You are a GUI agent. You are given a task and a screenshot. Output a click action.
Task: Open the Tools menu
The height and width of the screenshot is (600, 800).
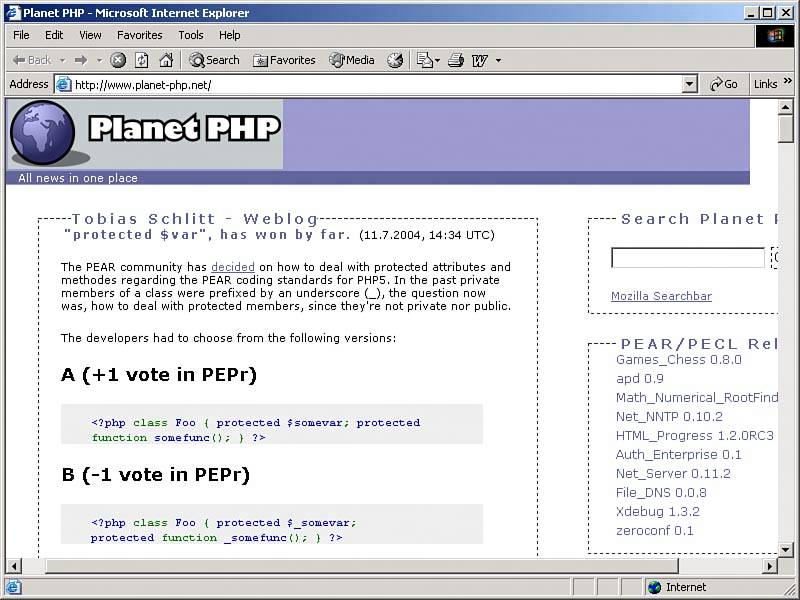coord(190,35)
